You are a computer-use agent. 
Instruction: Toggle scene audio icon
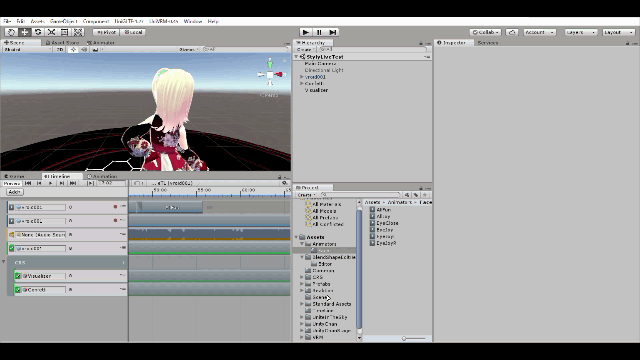tap(84, 49)
